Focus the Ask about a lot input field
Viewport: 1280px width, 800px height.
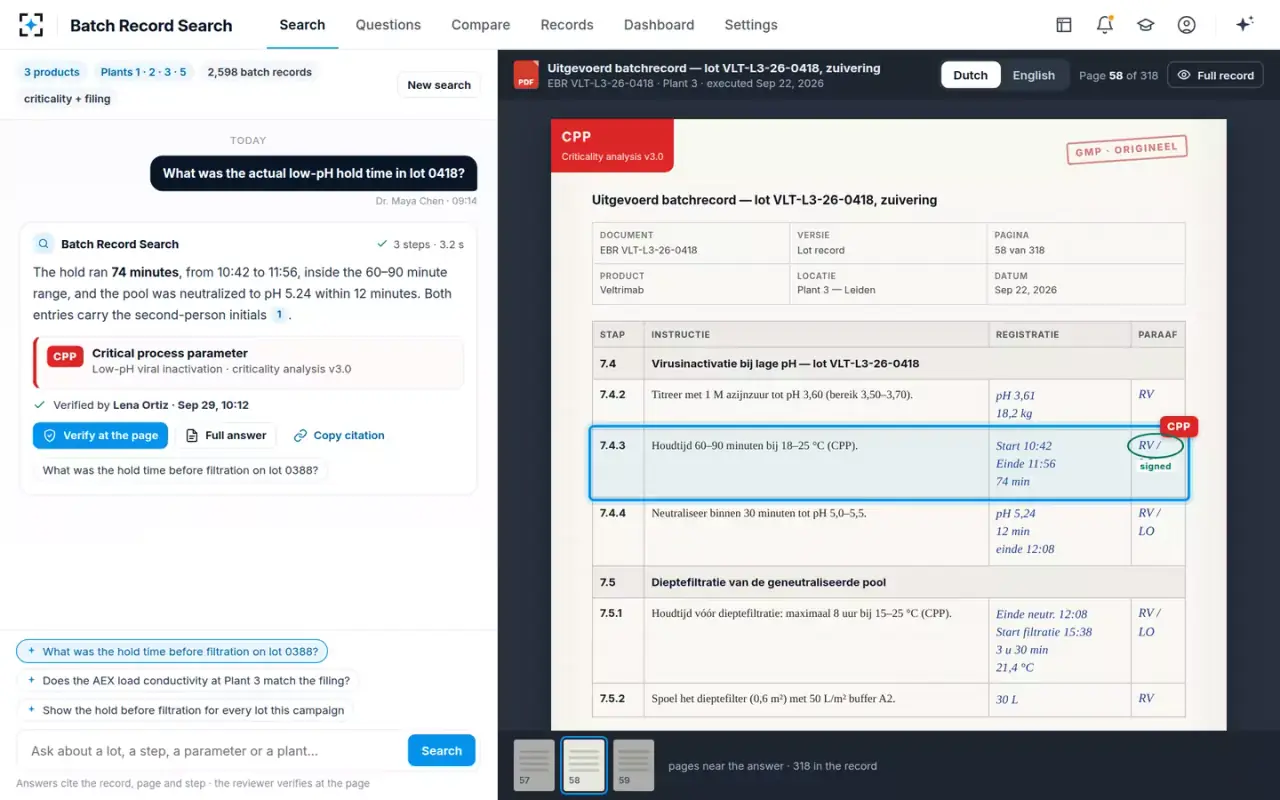(x=211, y=751)
